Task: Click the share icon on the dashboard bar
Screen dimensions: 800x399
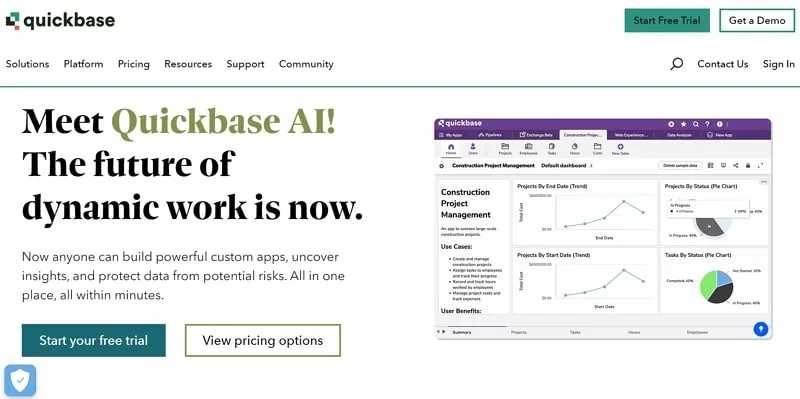Action: click(x=736, y=165)
